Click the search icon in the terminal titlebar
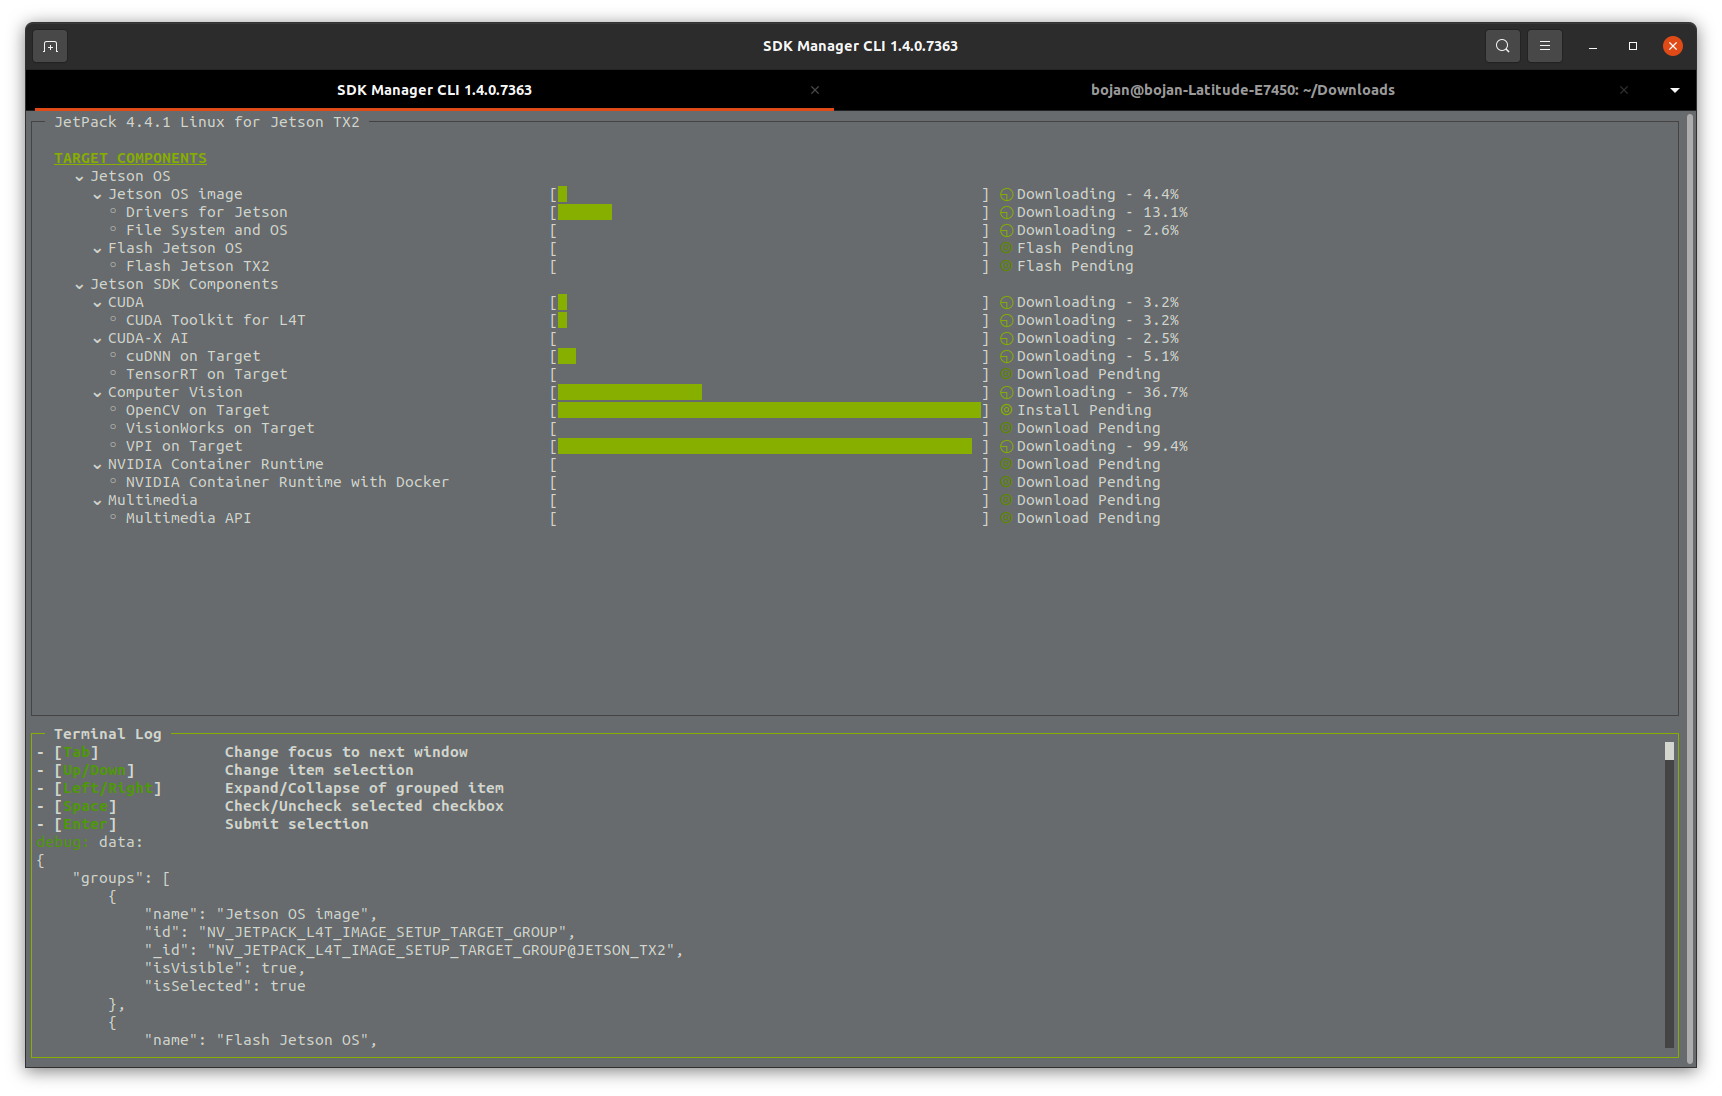This screenshot has width=1722, height=1096. (1502, 45)
